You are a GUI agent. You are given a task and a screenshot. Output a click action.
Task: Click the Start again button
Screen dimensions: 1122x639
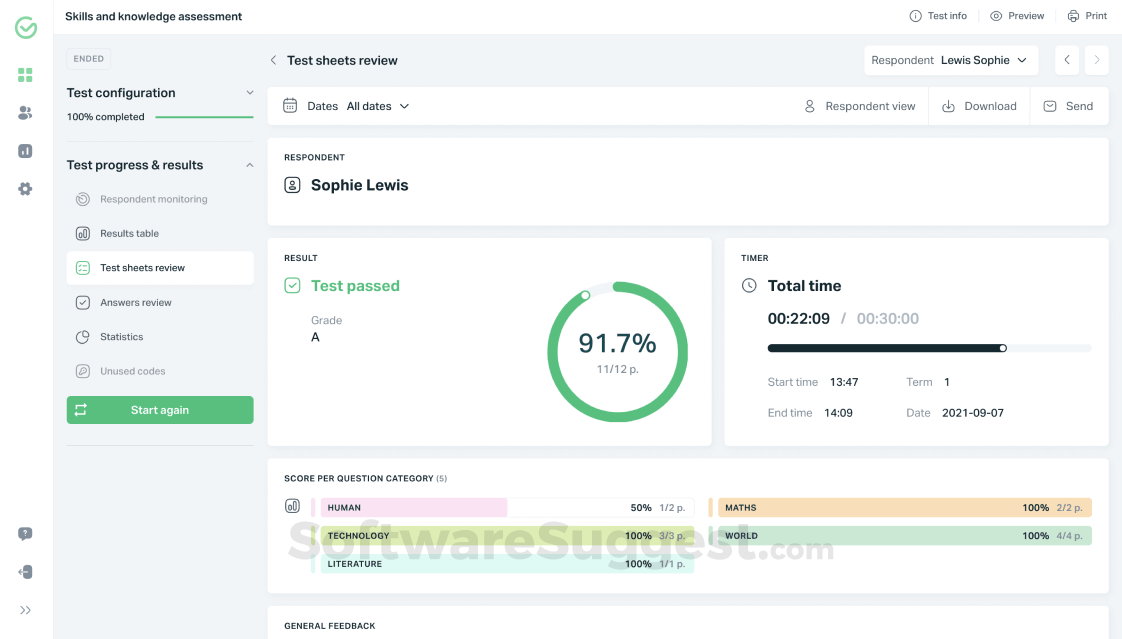(x=160, y=410)
